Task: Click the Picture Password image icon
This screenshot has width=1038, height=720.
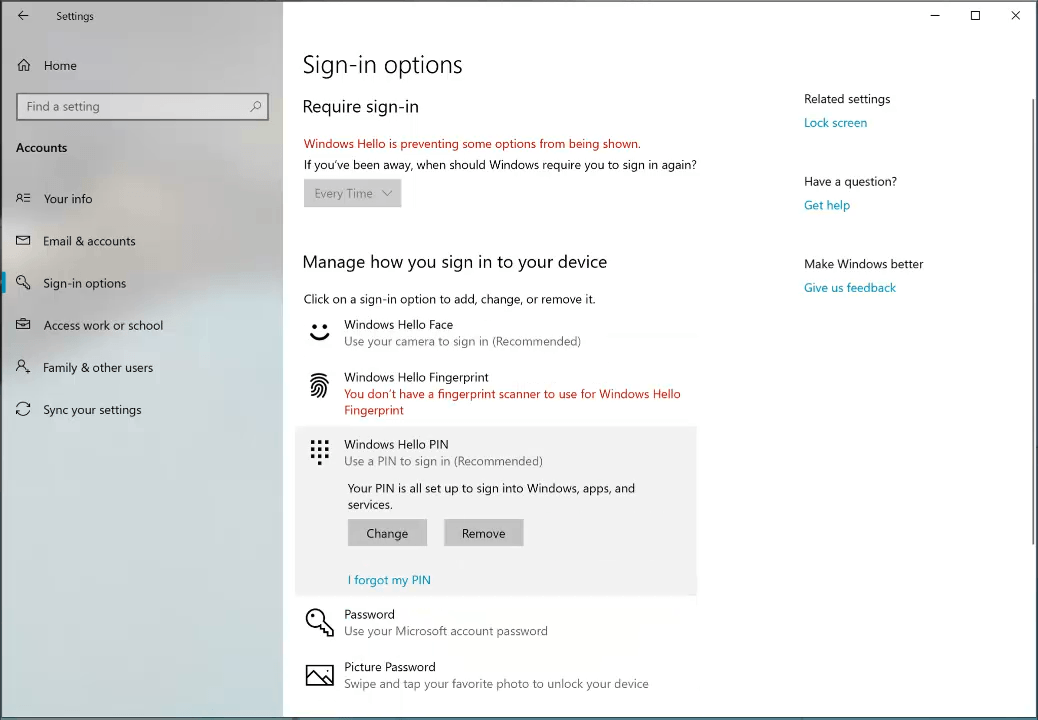Action: tap(319, 675)
